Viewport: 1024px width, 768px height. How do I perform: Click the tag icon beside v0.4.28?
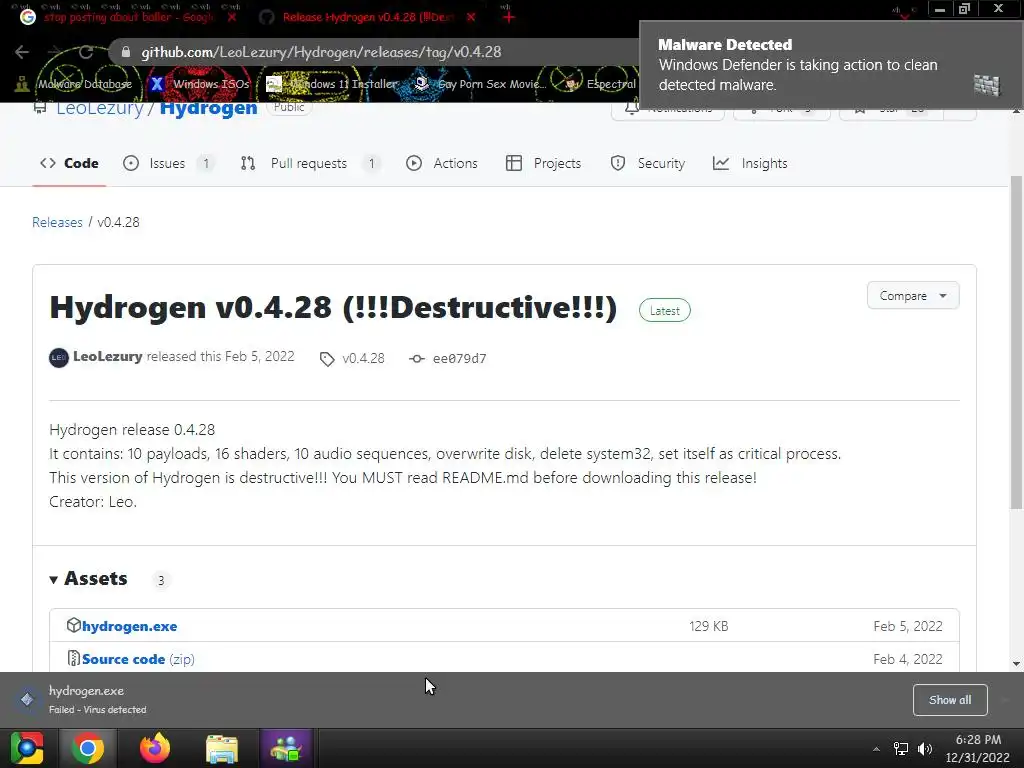click(x=327, y=359)
